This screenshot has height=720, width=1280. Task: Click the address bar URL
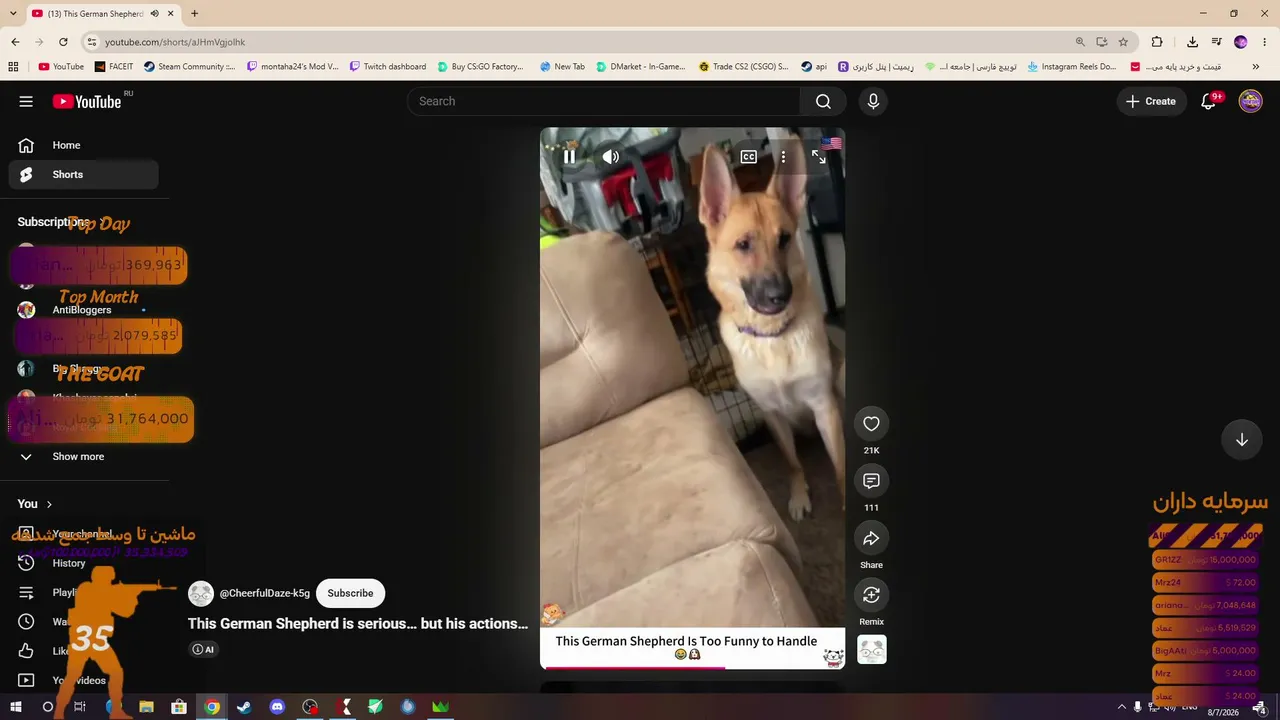[175, 42]
